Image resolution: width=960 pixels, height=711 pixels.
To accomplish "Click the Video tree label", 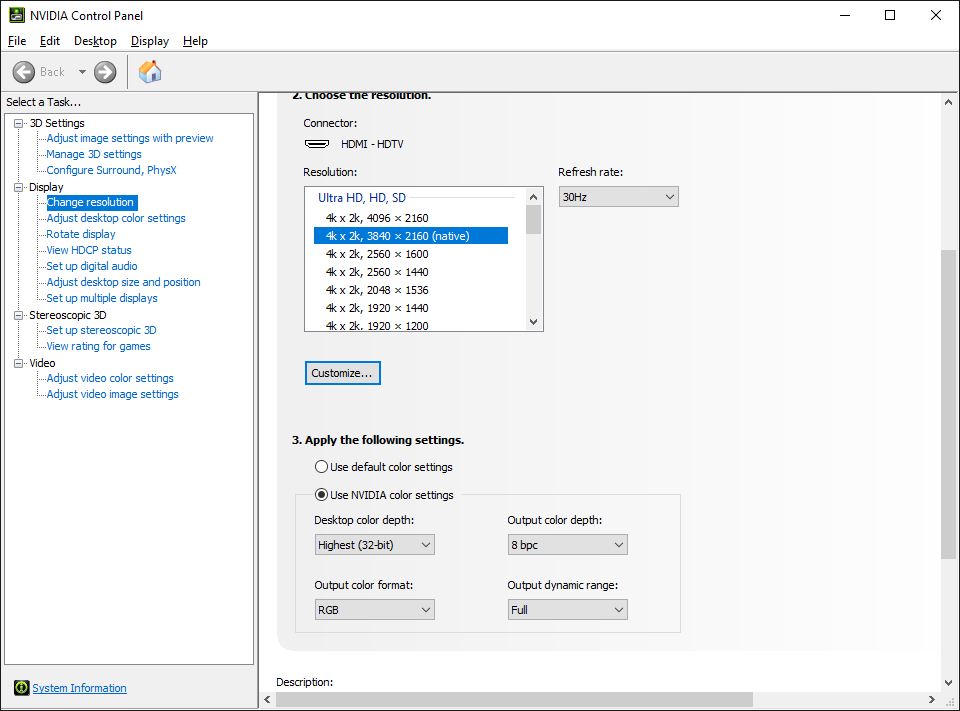I will point(42,363).
